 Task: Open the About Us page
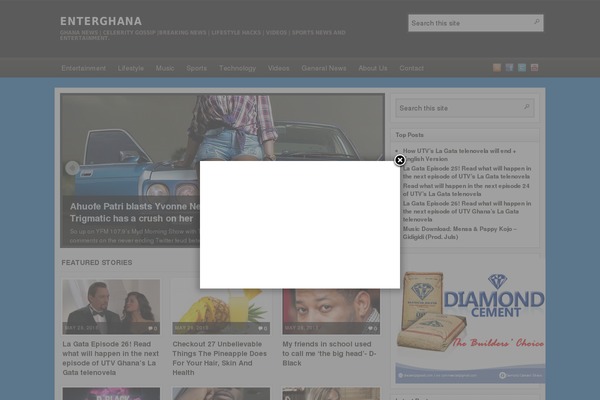[373, 68]
